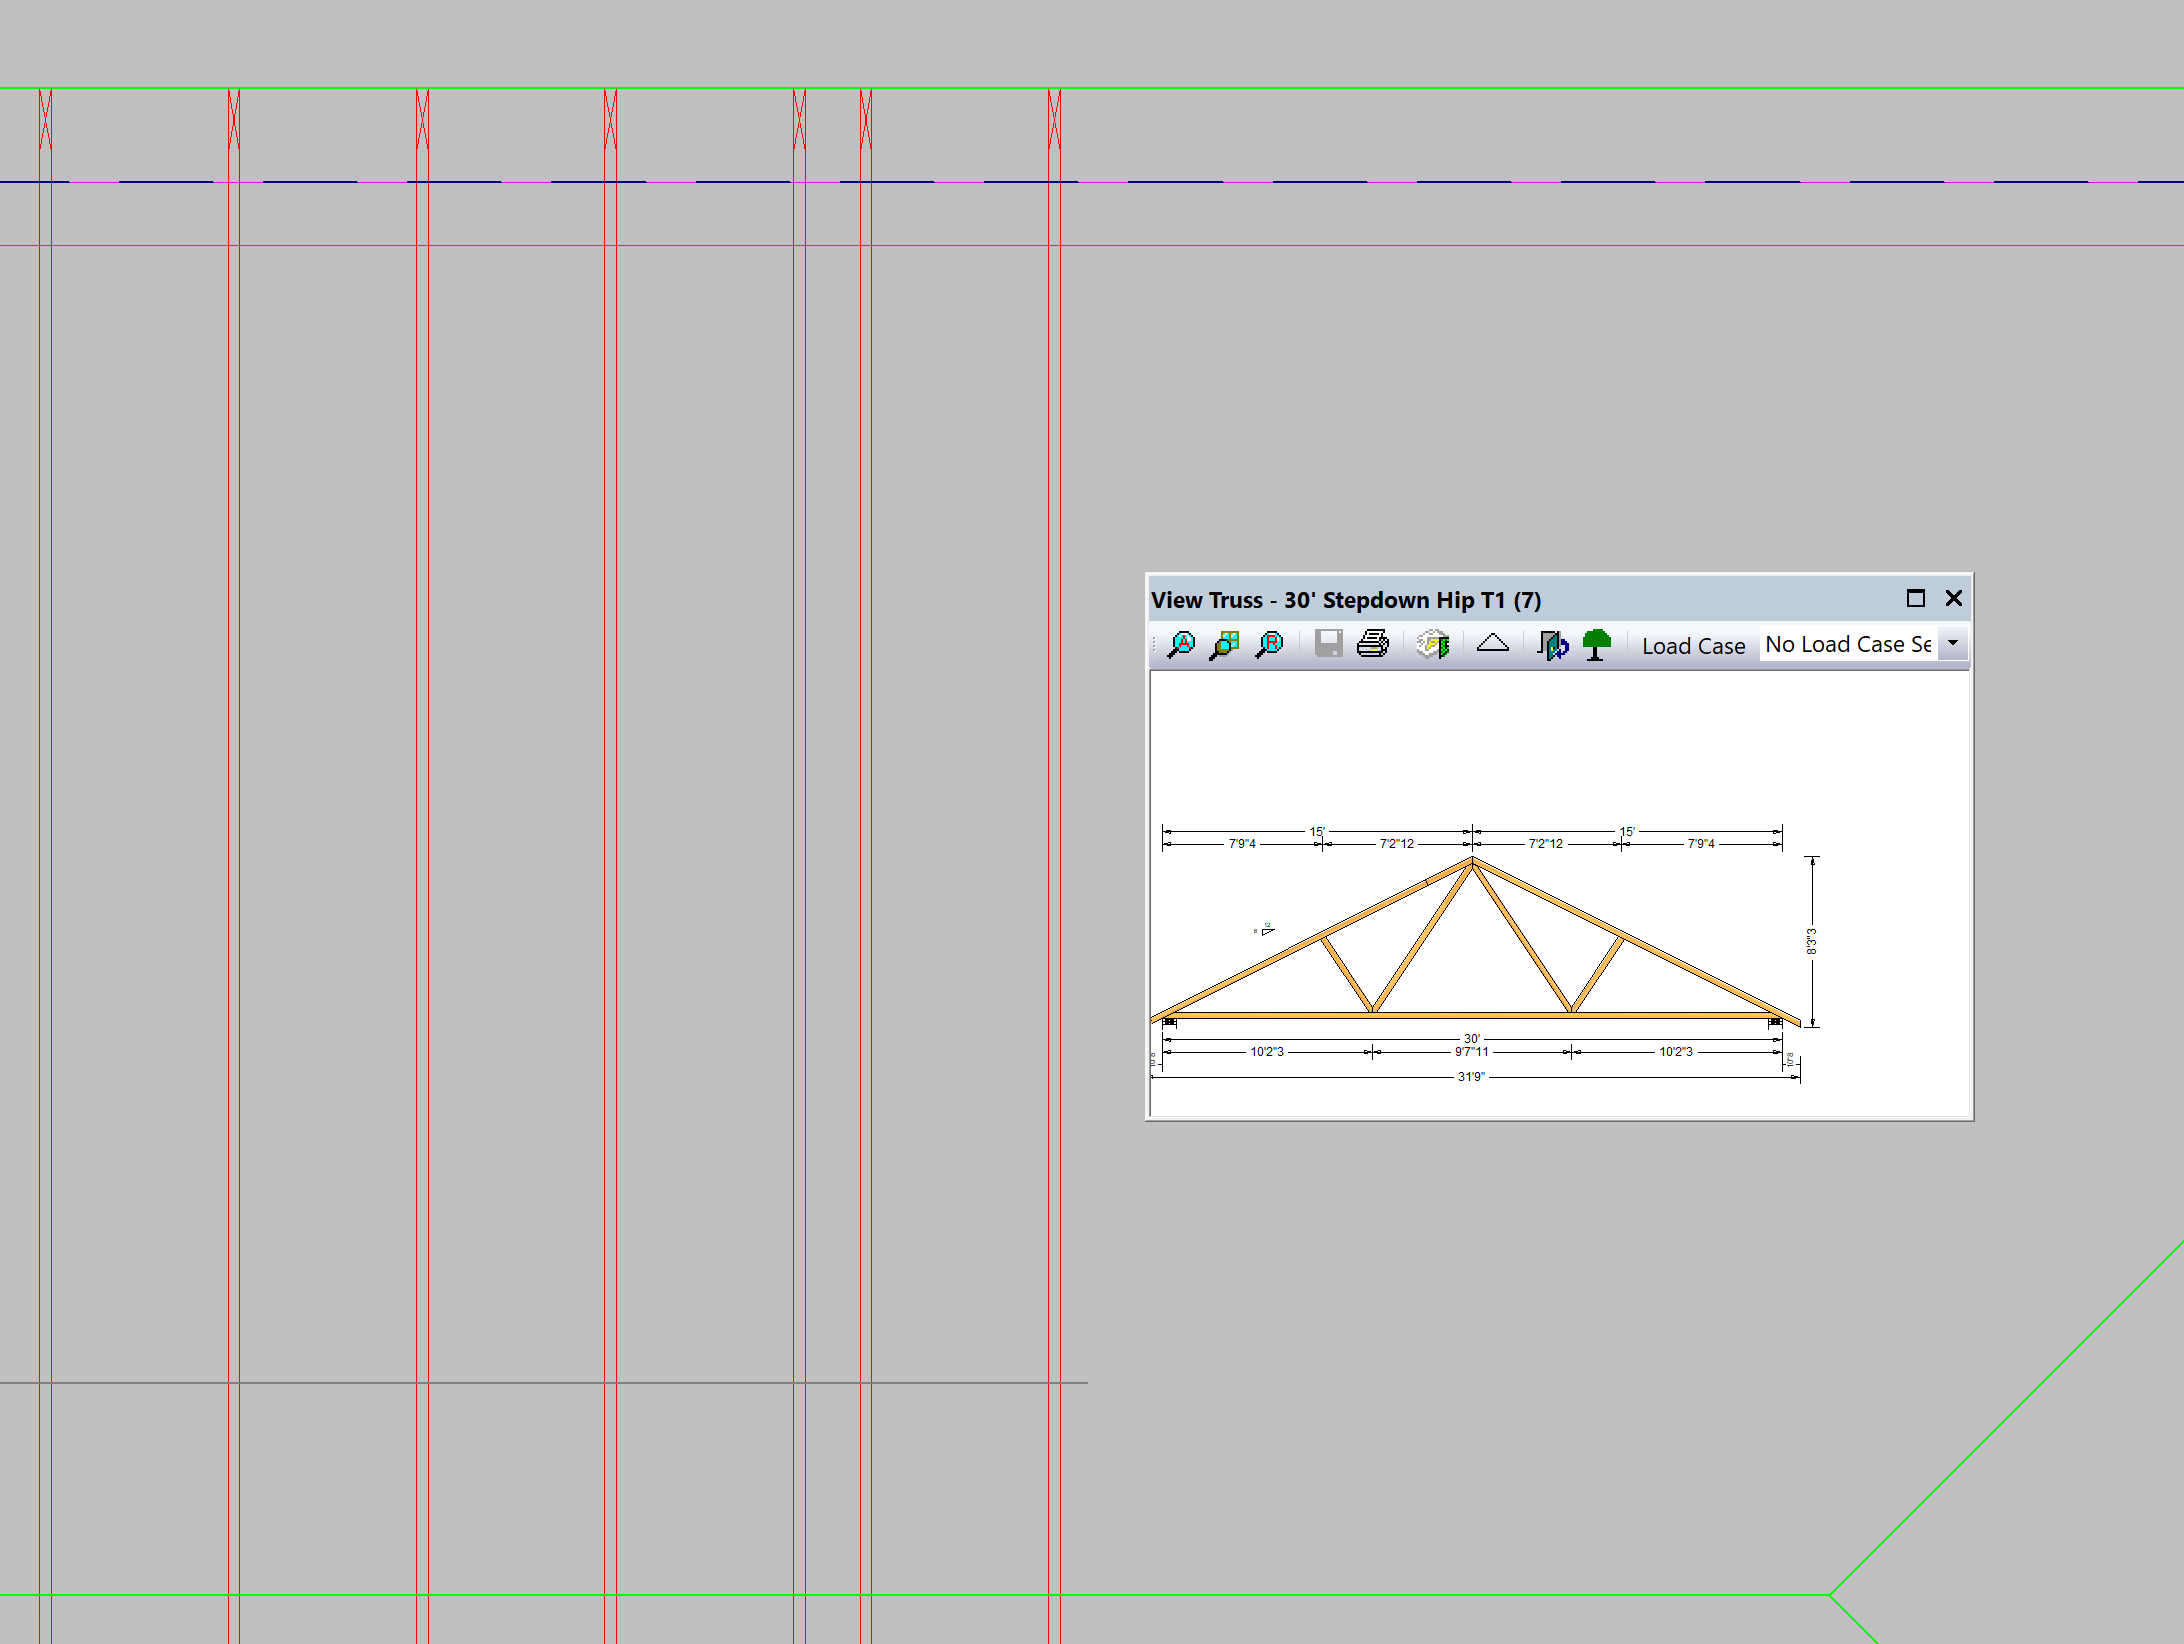
Task: Click the Load Case label text
Action: [x=1693, y=647]
